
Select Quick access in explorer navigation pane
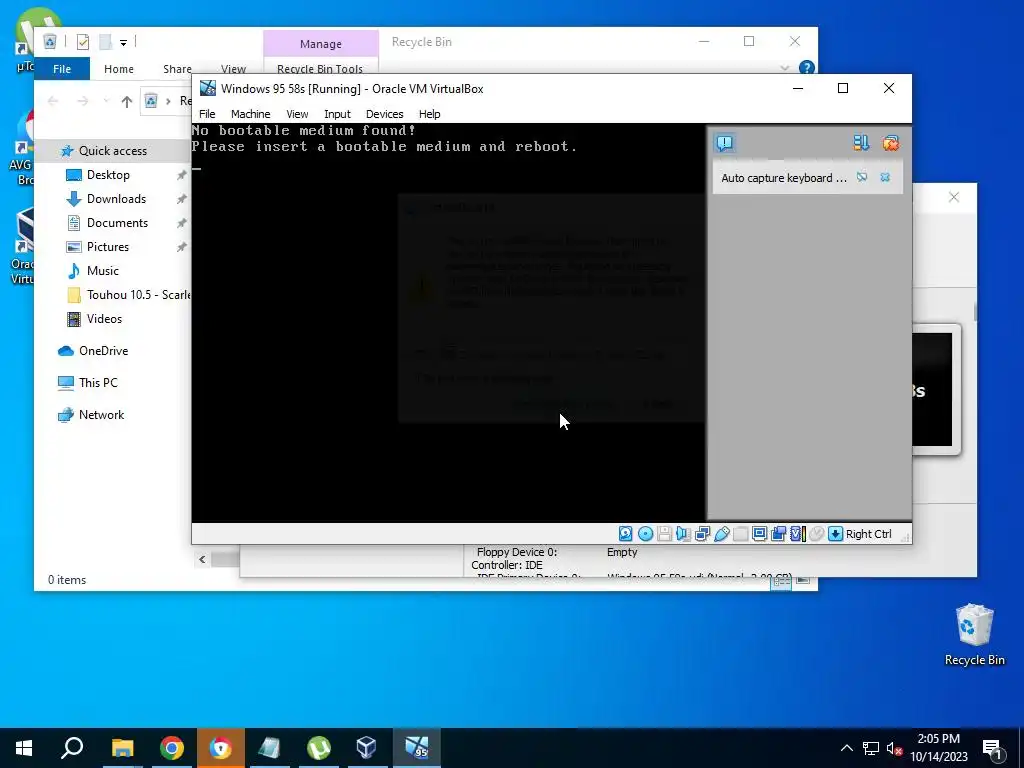click(x=112, y=151)
